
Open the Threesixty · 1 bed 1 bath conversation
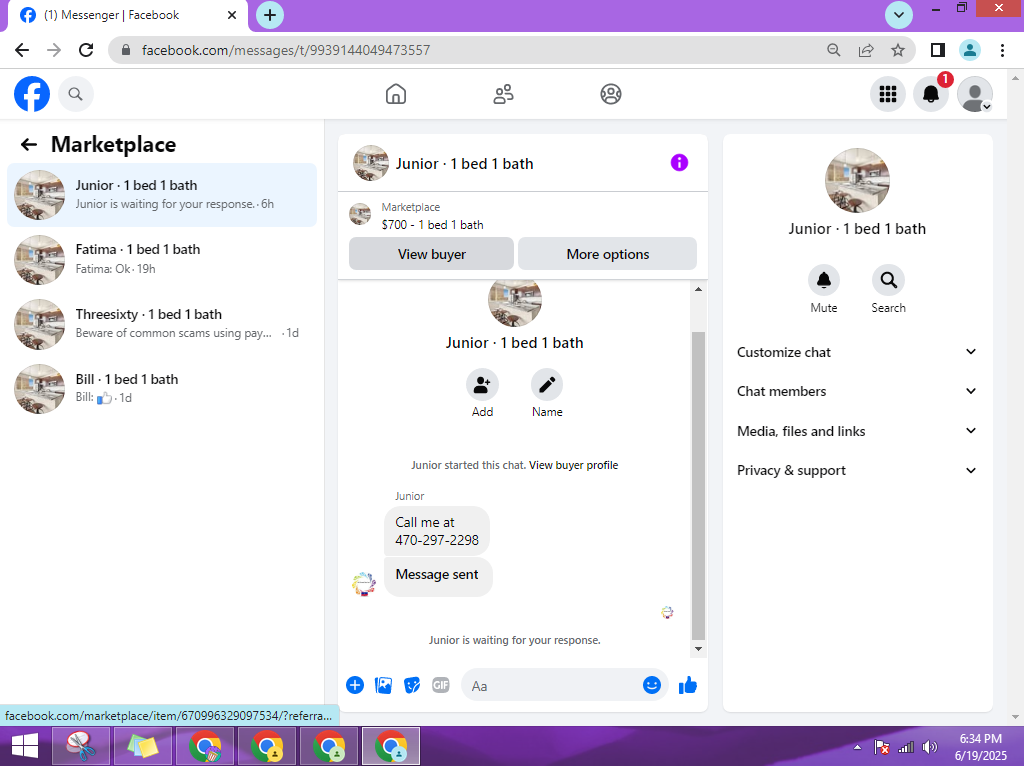coord(161,324)
